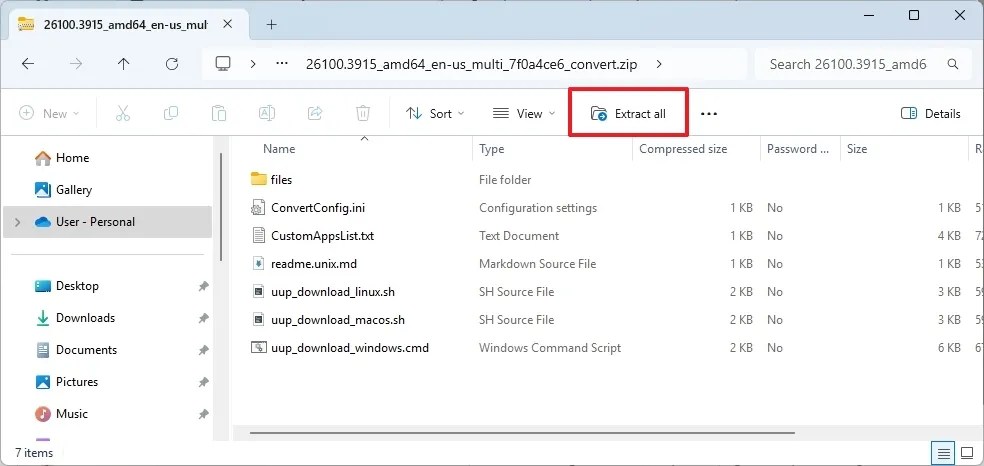
Task: Add a new tab with plus
Action: pos(271,24)
